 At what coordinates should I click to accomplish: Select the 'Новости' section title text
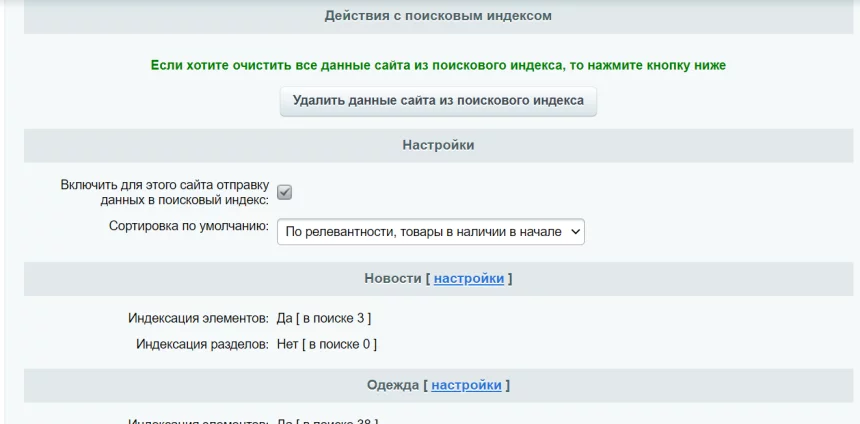393,279
